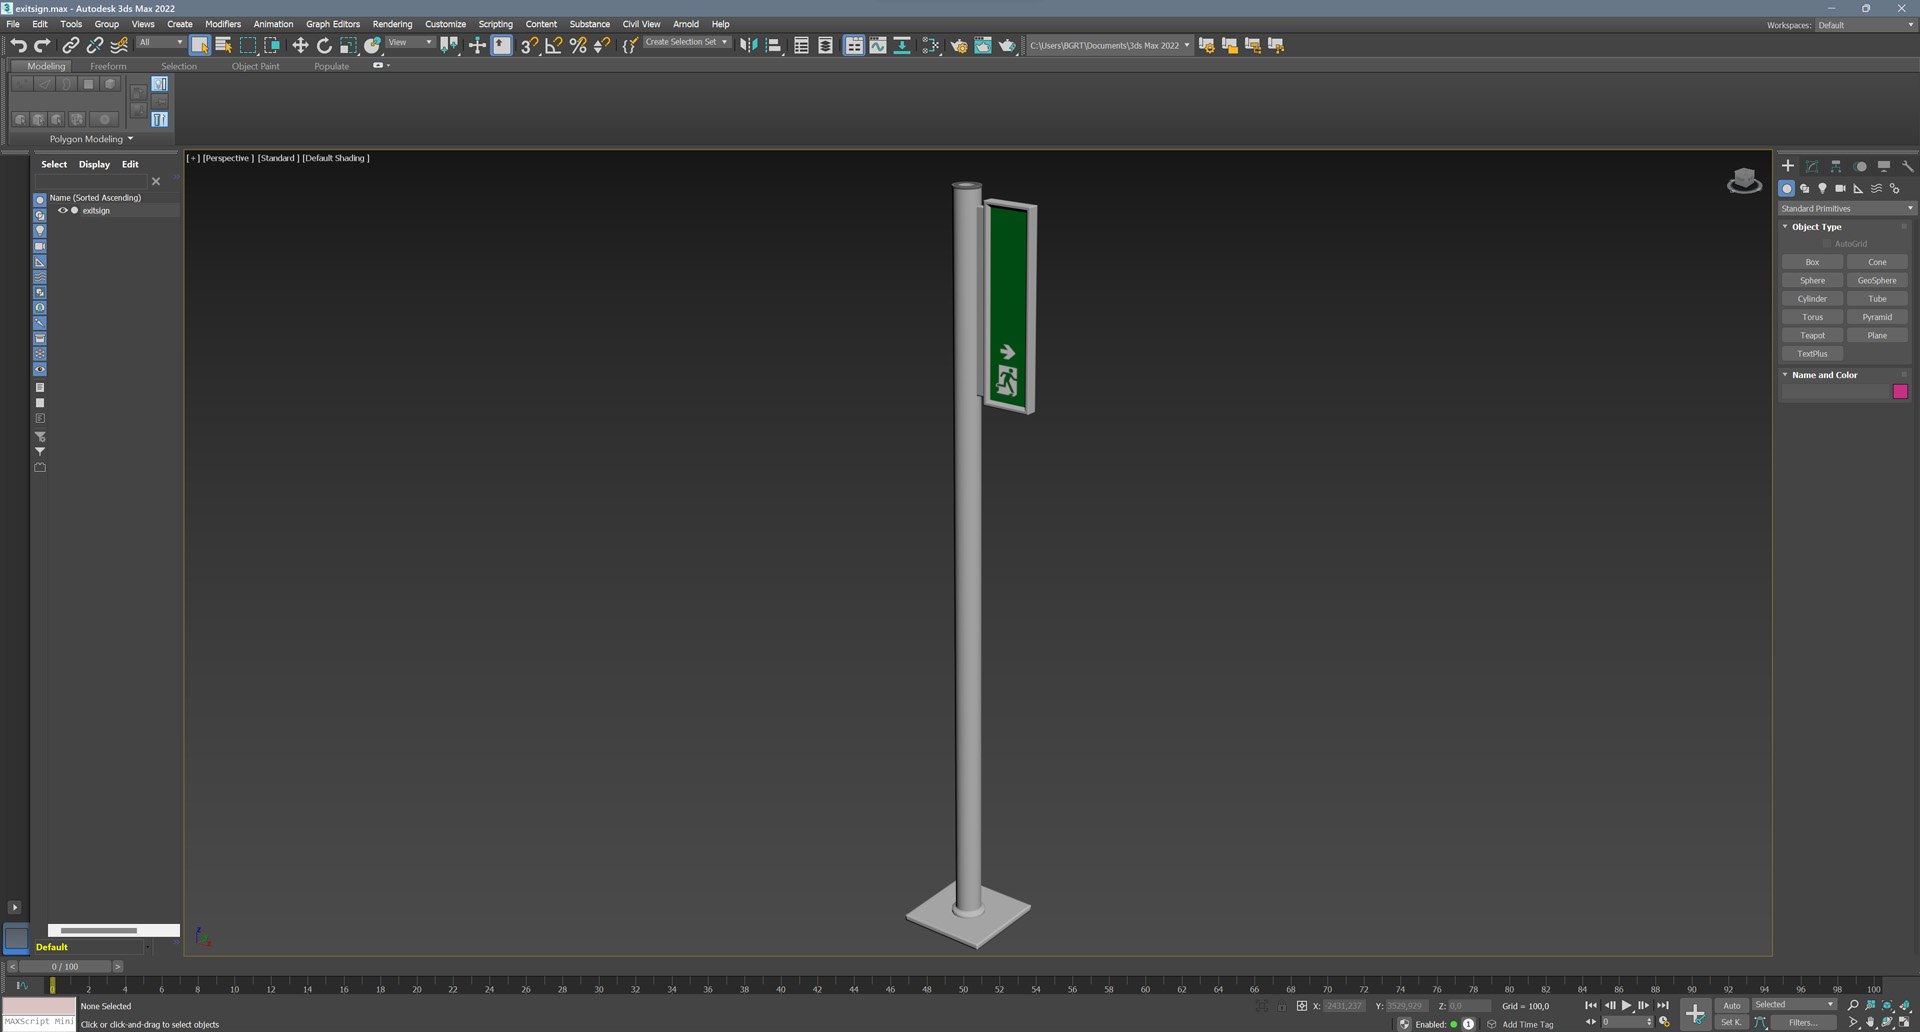
Task: Open the Modifiers menu
Action: [x=223, y=24]
